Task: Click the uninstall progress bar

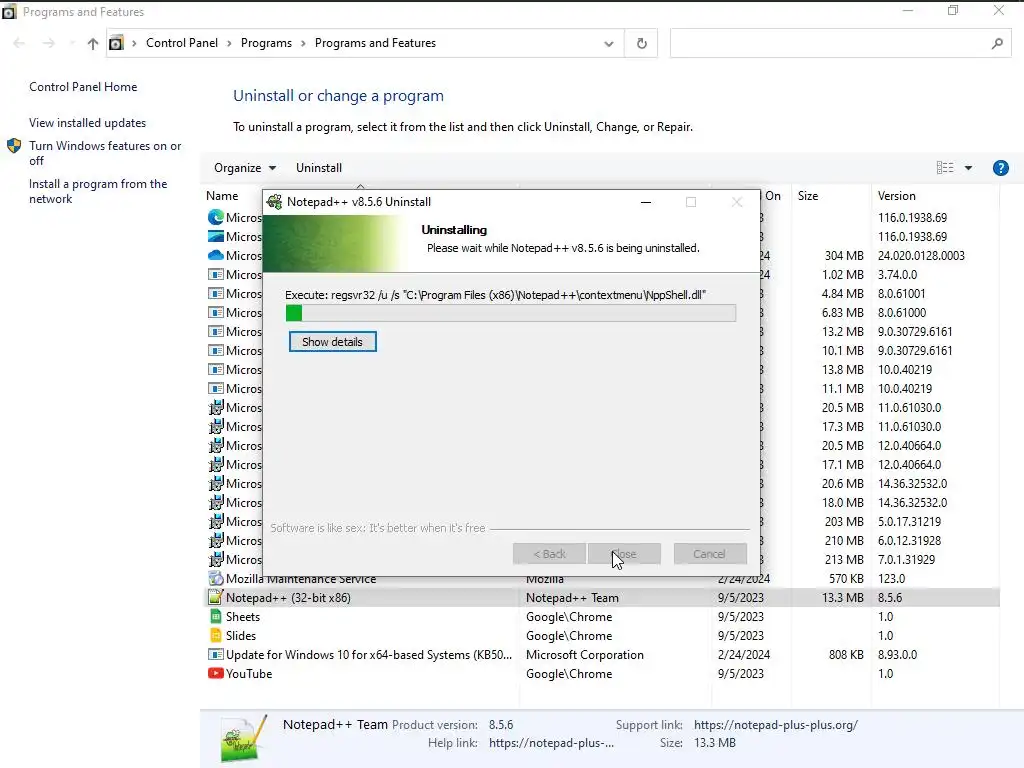Action: click(511, 313)
